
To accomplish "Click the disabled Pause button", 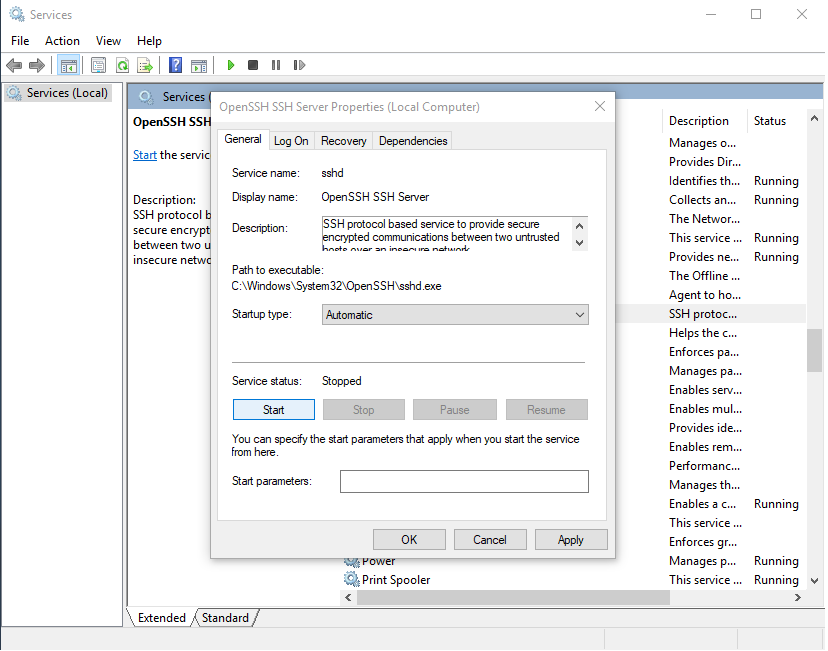I will click(x=455, y=410).
